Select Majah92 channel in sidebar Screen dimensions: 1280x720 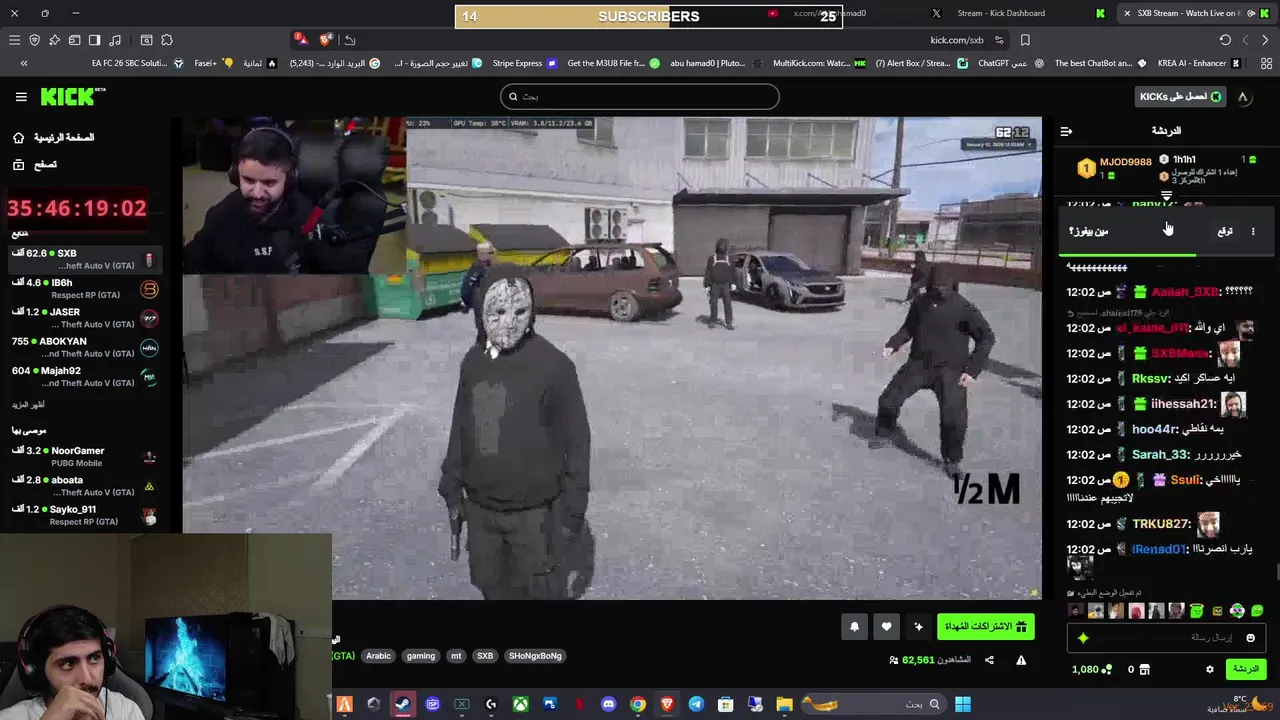85,376
